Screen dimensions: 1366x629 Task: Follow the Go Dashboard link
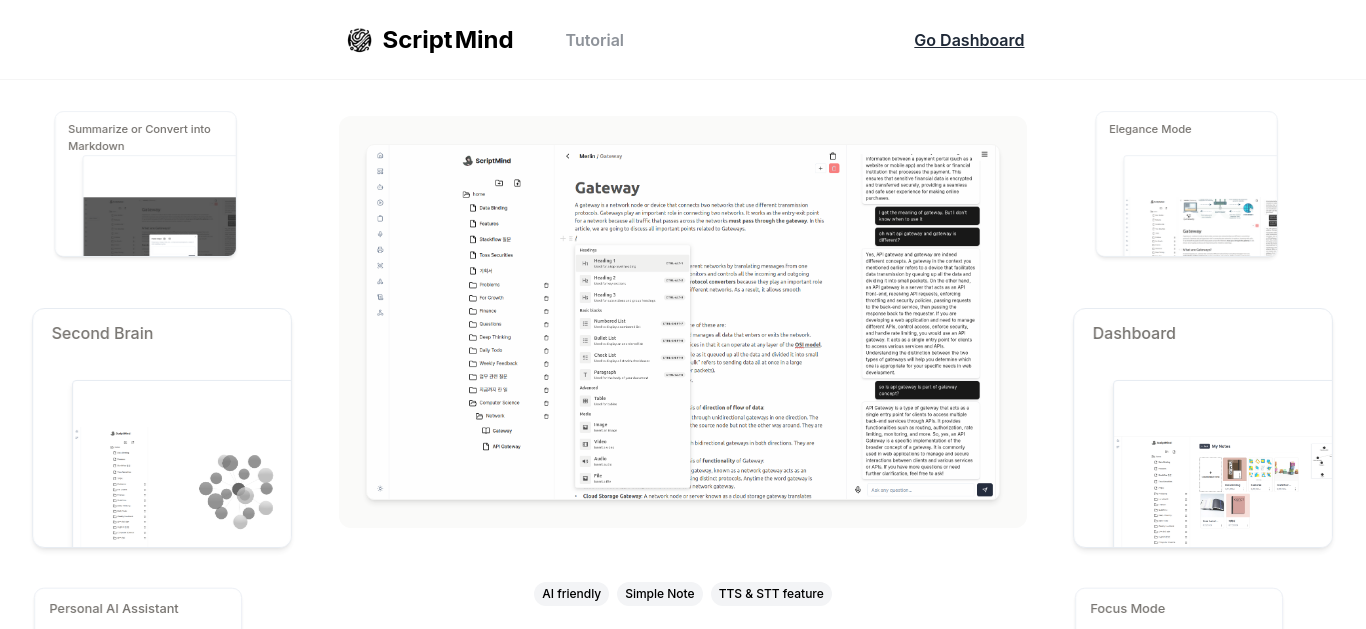[x=969, y=41]
